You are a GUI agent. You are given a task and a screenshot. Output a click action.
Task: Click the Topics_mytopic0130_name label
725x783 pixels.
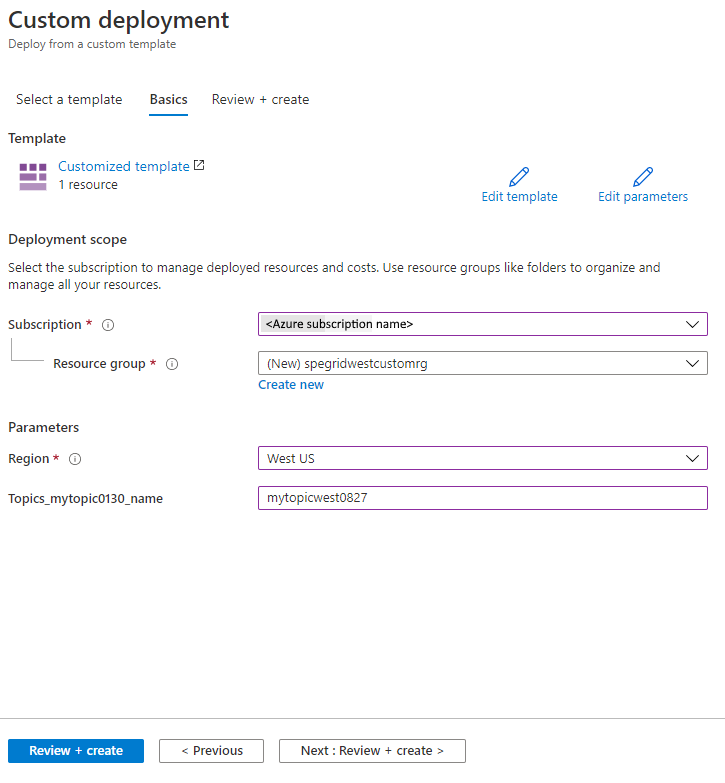click(85, 498)
